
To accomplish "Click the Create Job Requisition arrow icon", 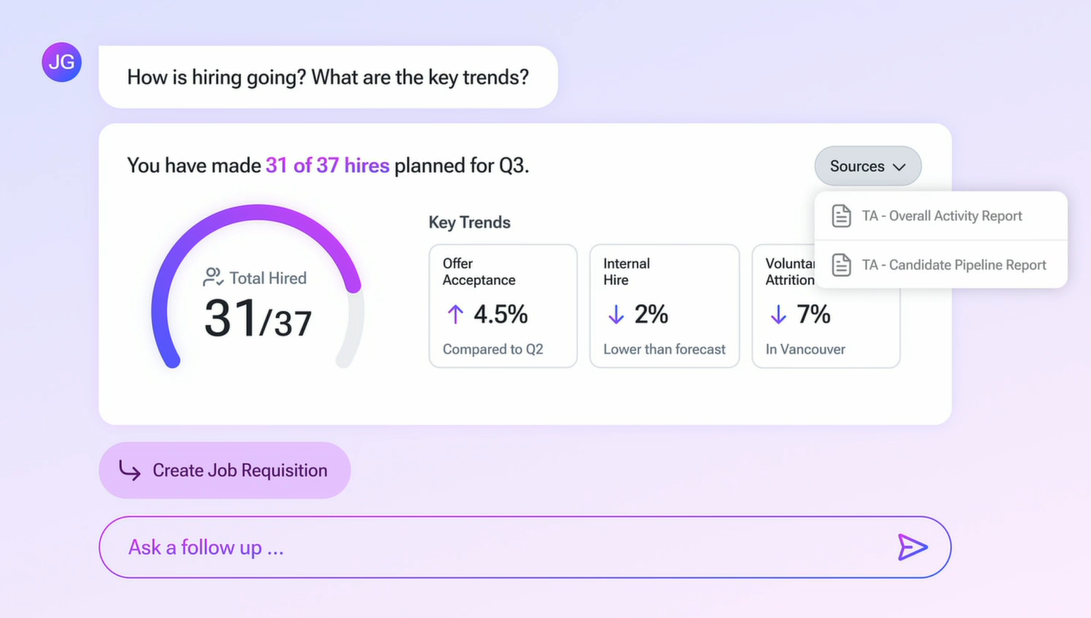I will pyautogui.click(x=130, y=470).
